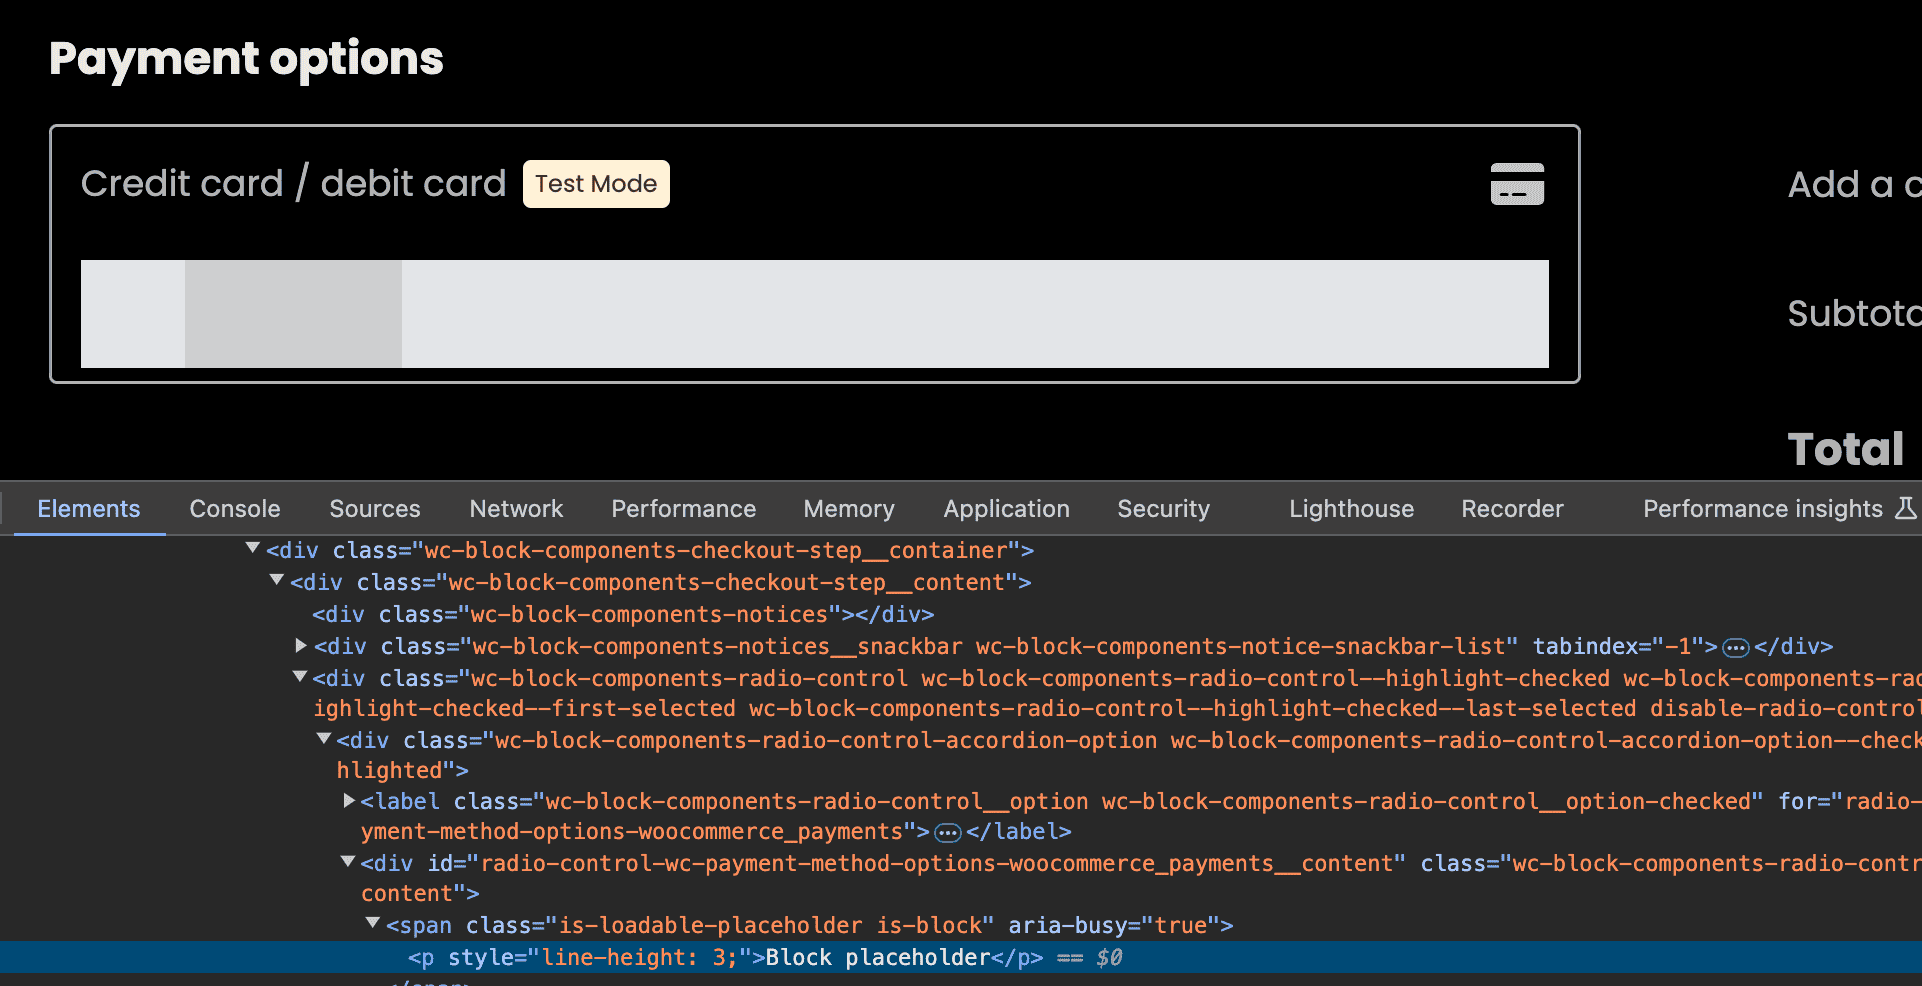Click ellipsis badge in the snackbar div line

[1735, 648]
